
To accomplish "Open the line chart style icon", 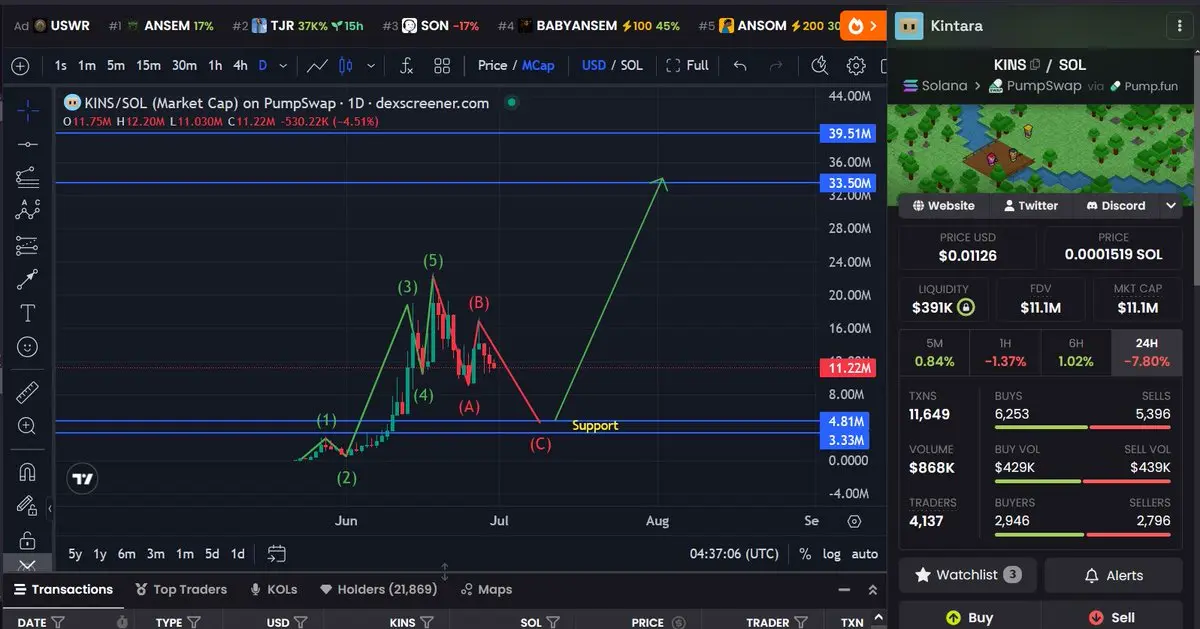I will (317, 66).
